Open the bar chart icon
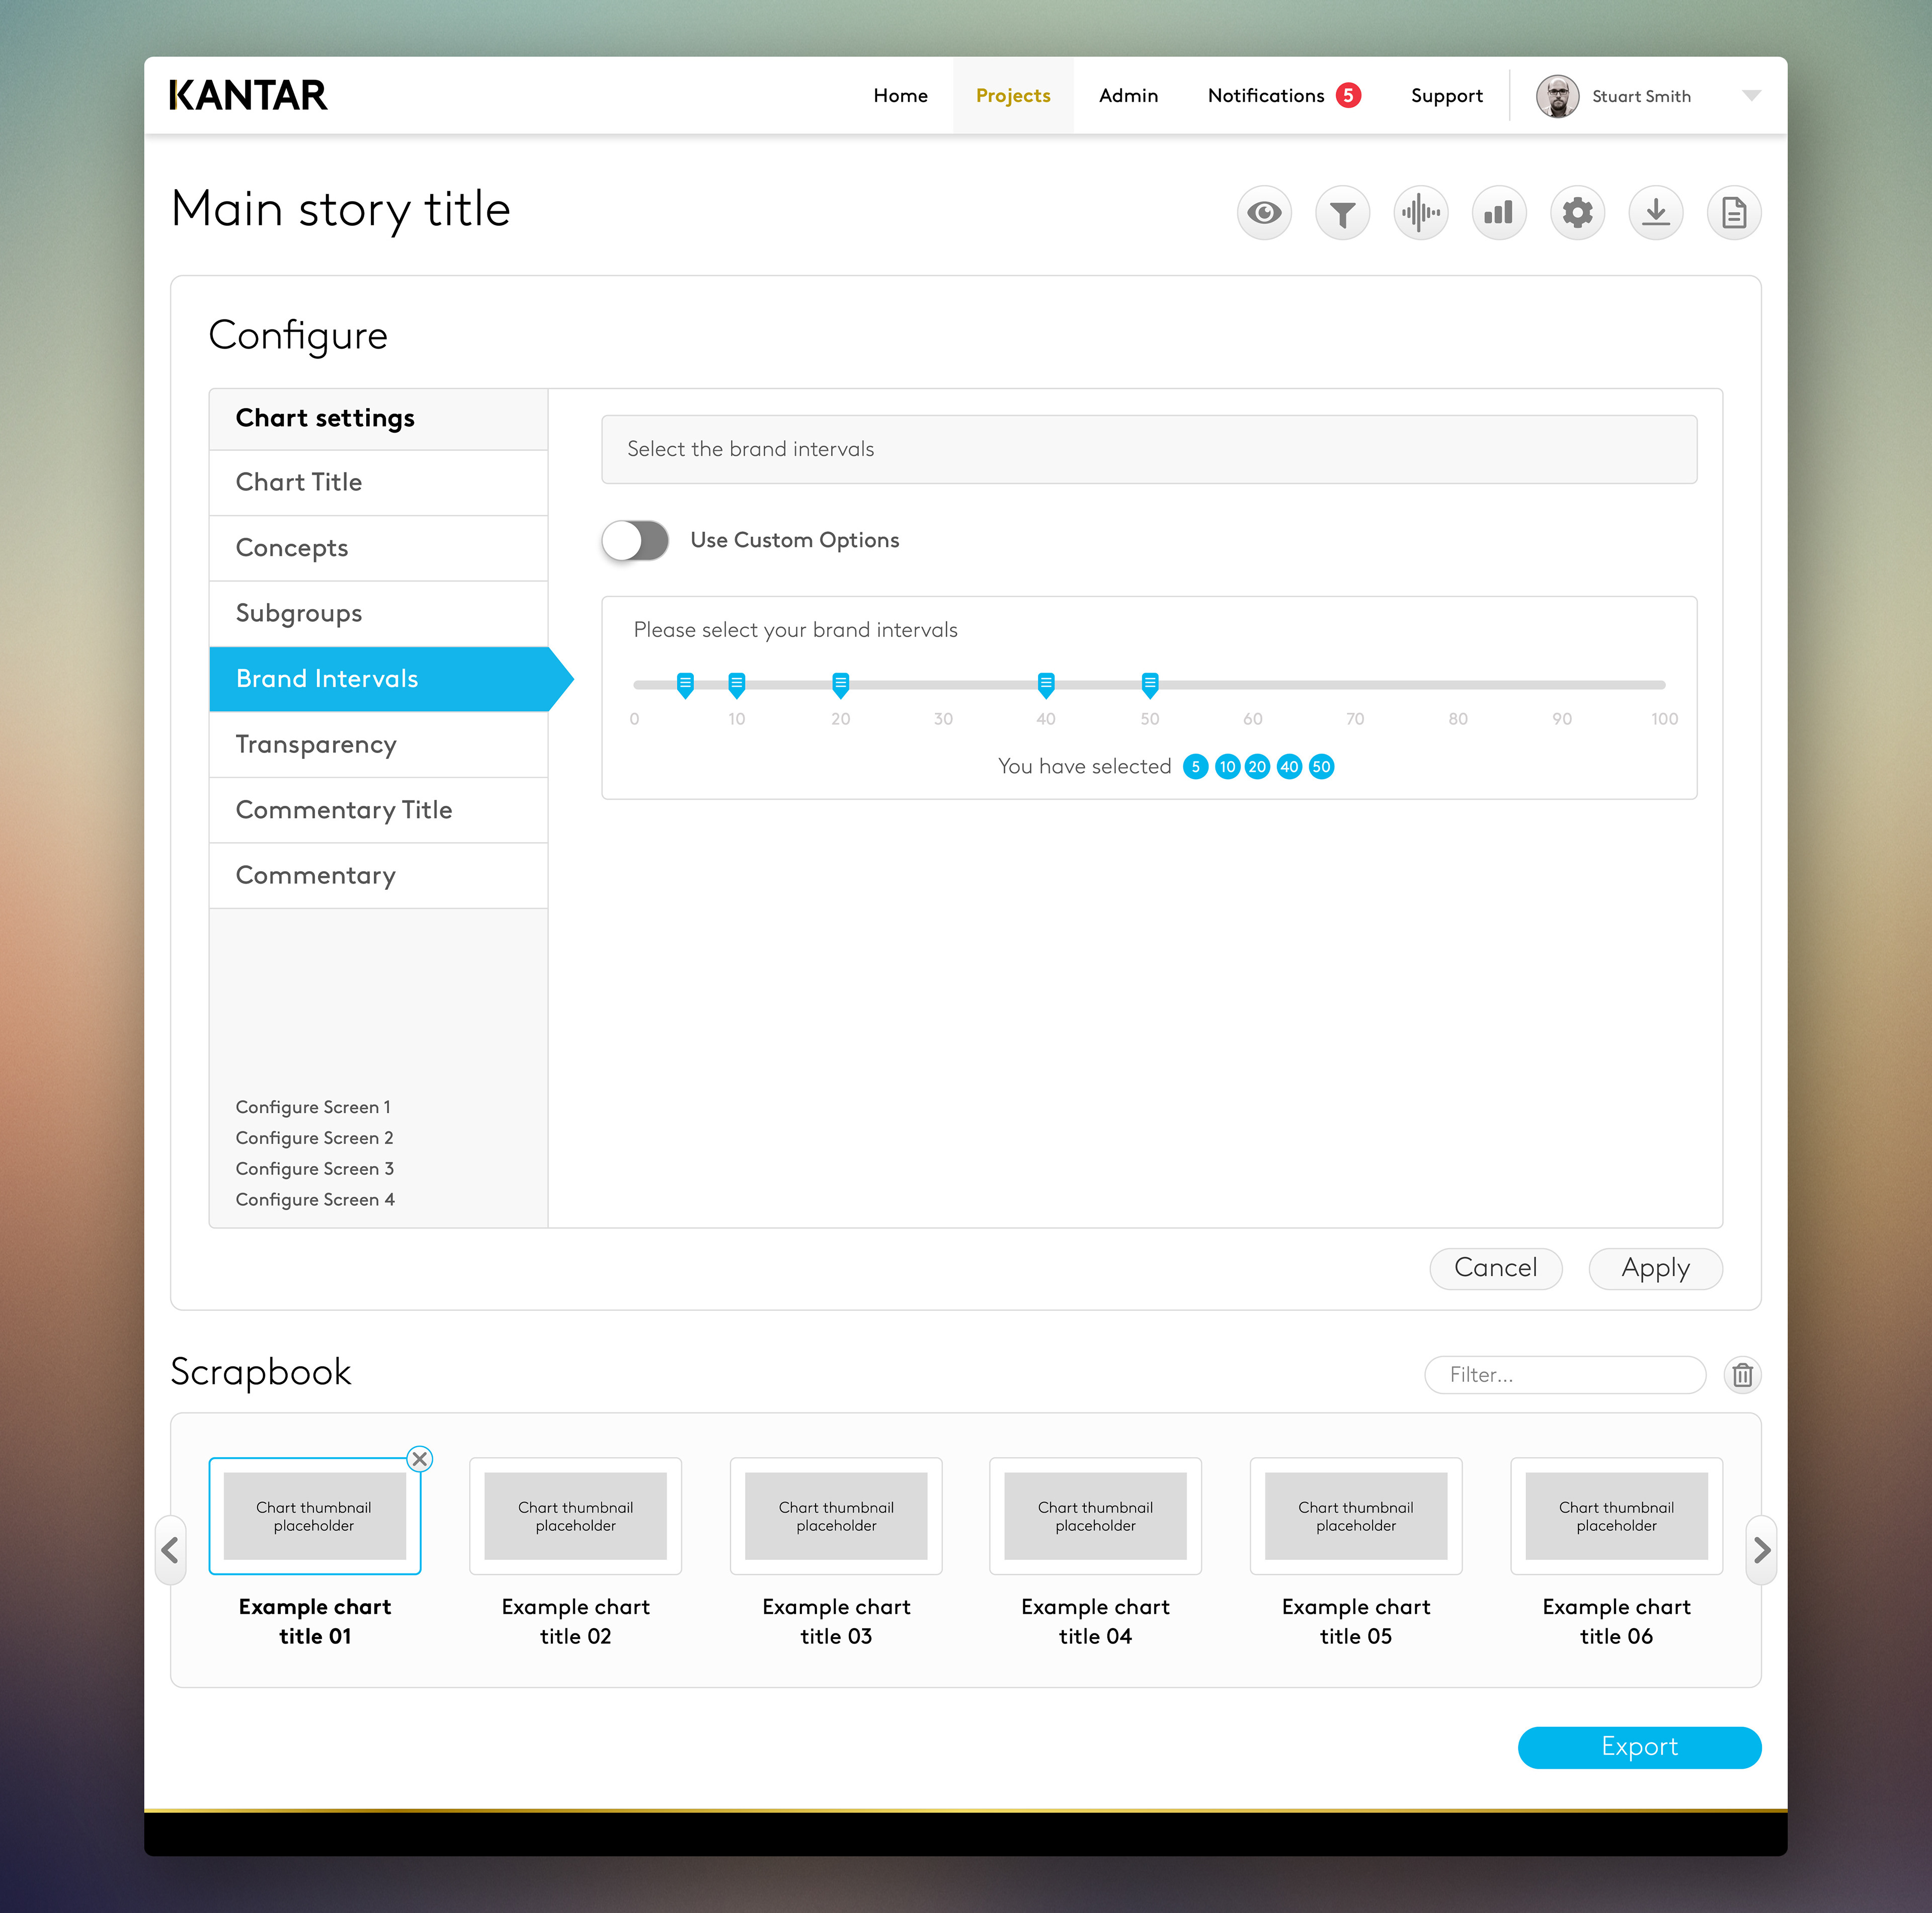 coord(1499,213)
